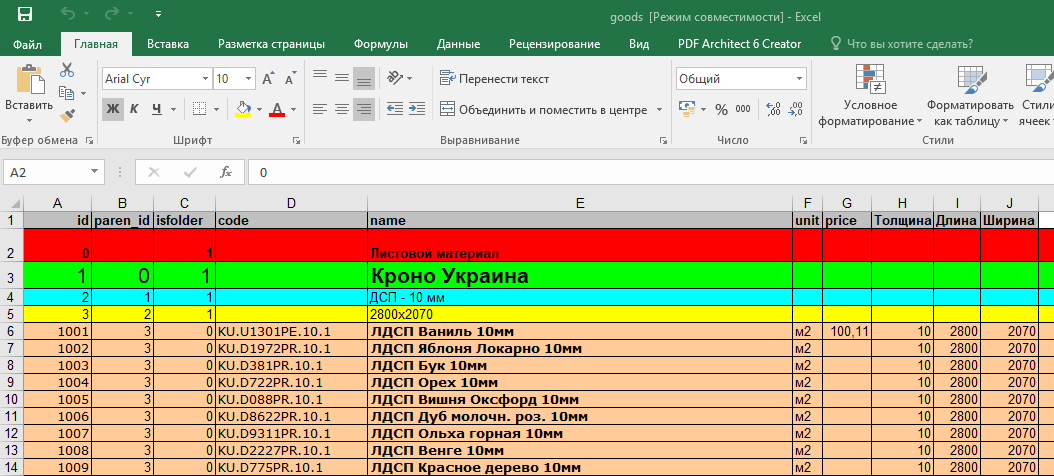The height and width of the screenshot is (476, 1054).
Task: Open the font color dropdown arrow
Action: pyautogui.click(x=294, y=109)
